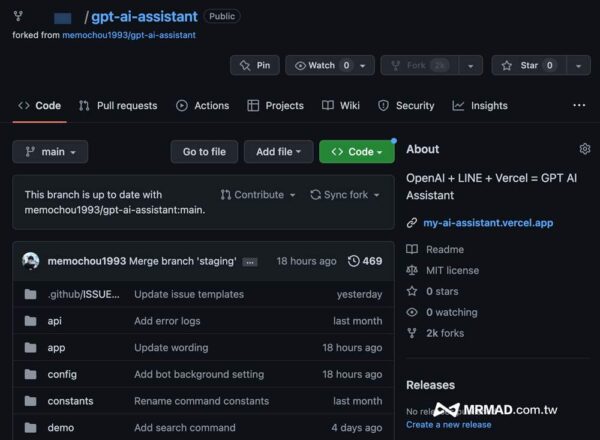The image size is (600, 440).
Task: Click the Go to file button
Action: coord(204,152)
